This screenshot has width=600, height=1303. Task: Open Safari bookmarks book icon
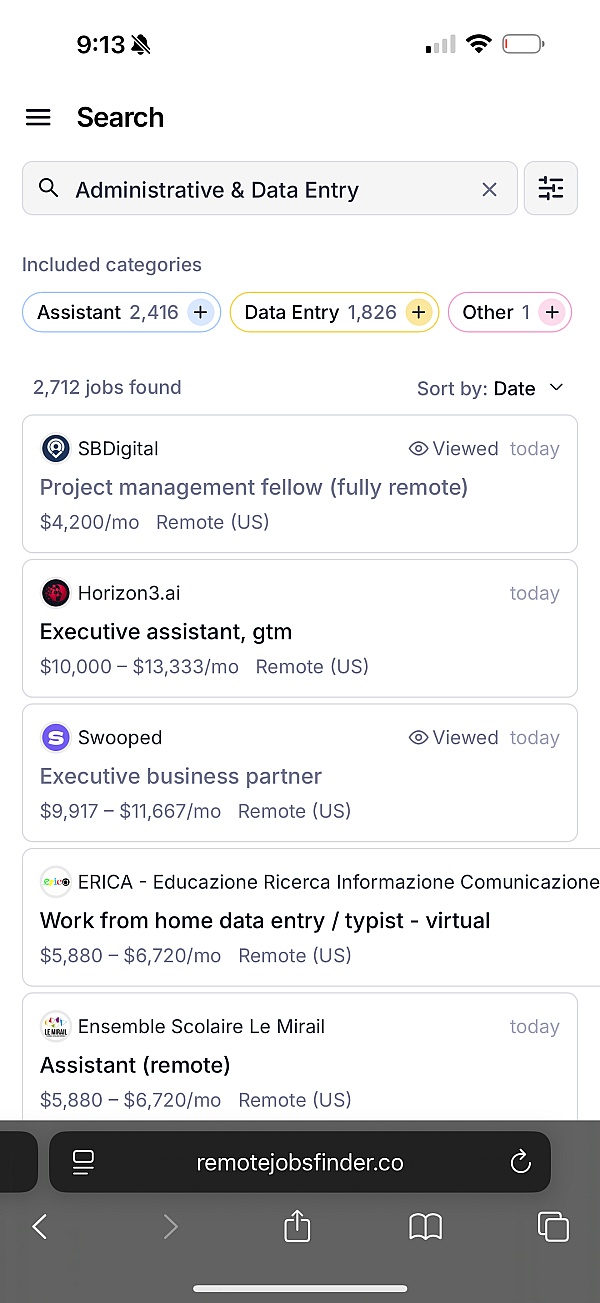(x=426, y=1227)
